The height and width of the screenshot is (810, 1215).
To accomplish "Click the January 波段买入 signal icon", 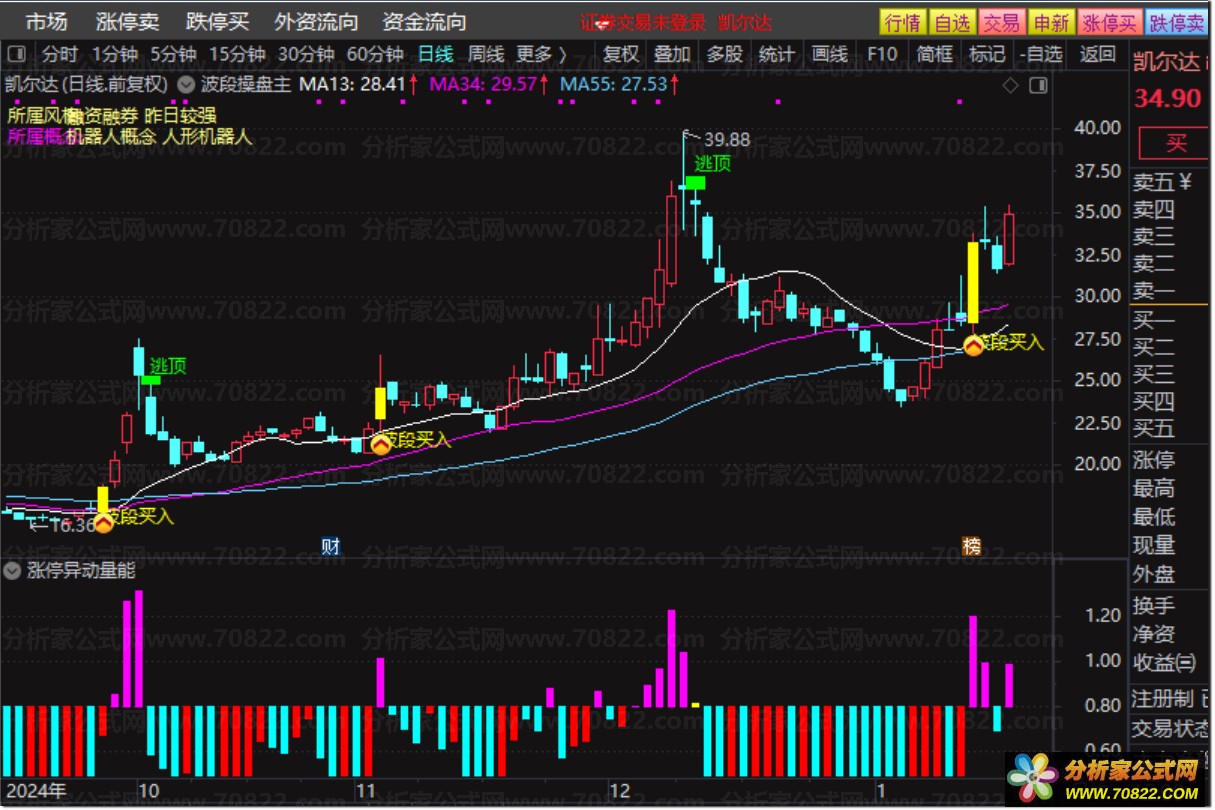I will click(x=973, y=346).
